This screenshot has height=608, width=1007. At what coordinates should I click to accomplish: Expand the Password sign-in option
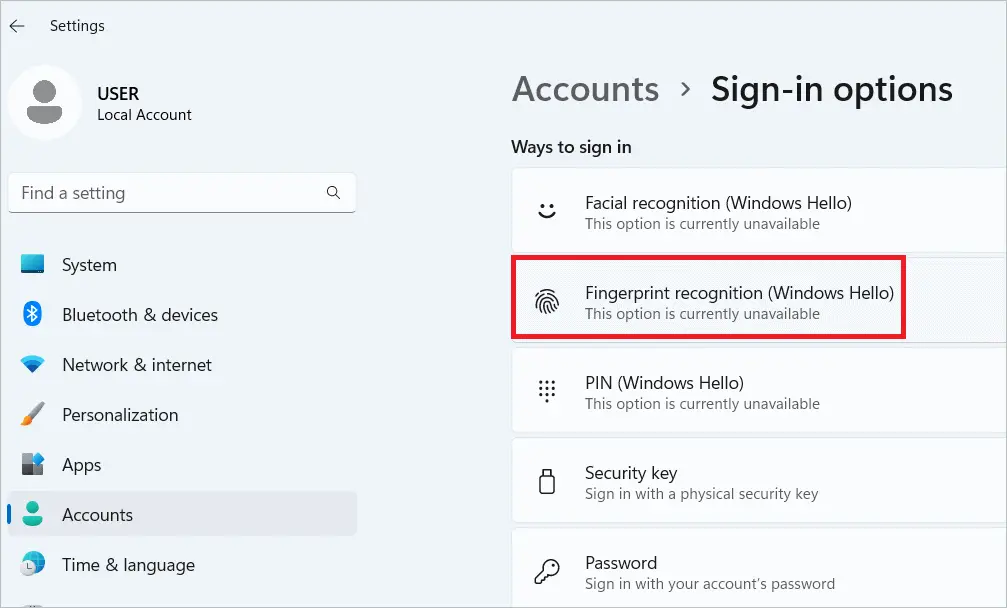759,568
